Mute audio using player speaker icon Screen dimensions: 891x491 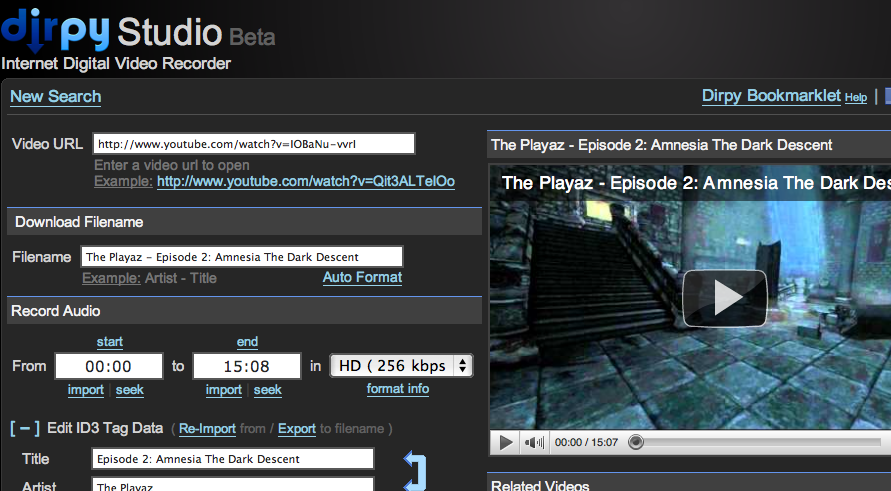click(x=534, y=442)
